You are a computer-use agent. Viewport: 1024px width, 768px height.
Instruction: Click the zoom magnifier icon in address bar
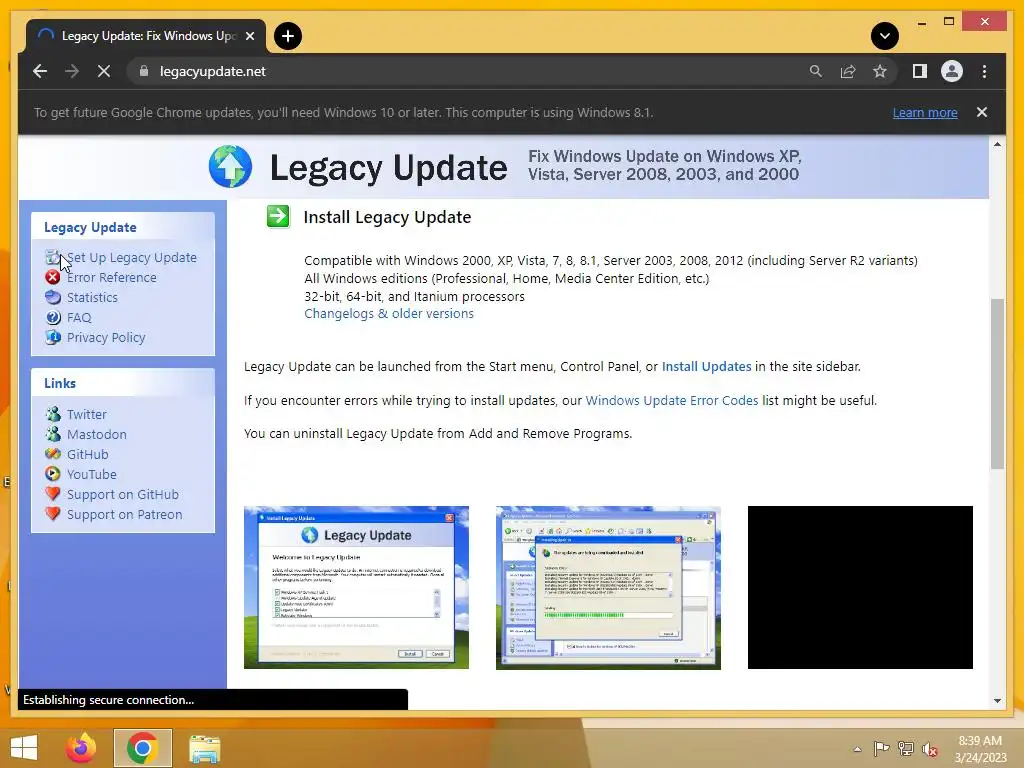click(x=816, y=71)
